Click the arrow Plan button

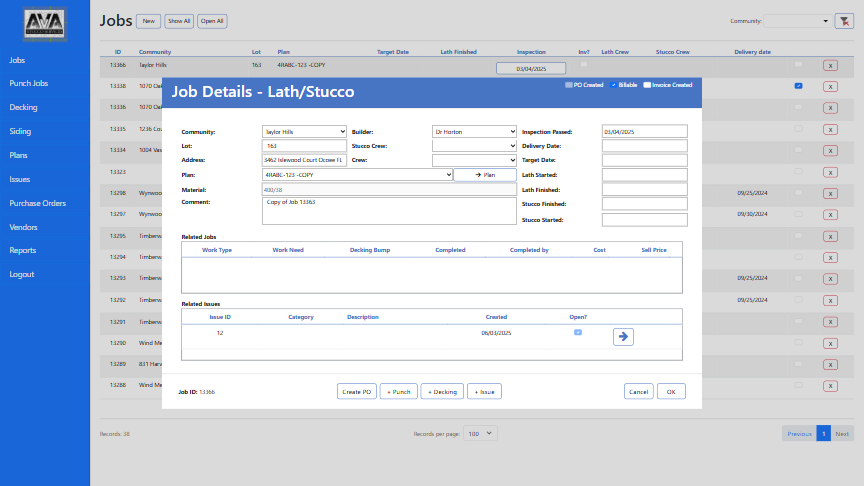485,174
